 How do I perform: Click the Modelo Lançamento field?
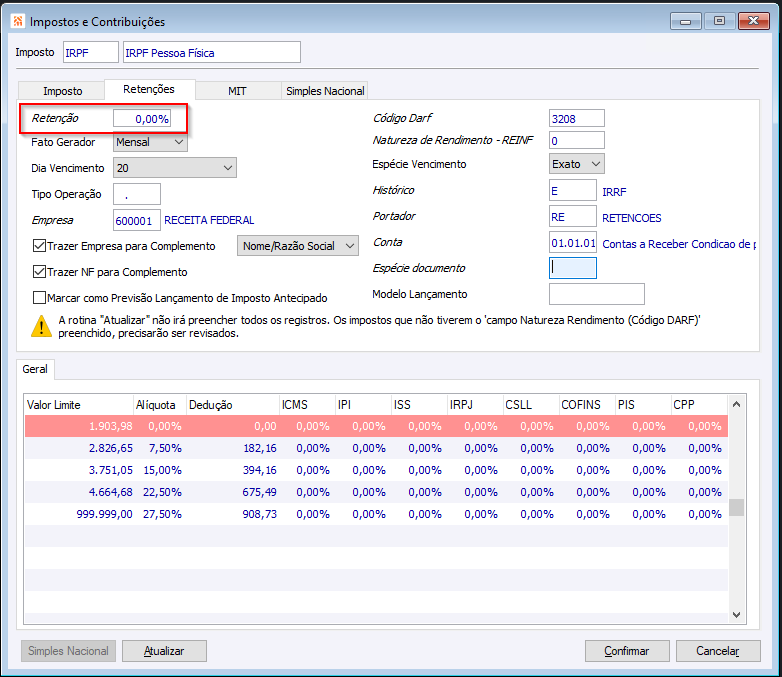point(596,294)
